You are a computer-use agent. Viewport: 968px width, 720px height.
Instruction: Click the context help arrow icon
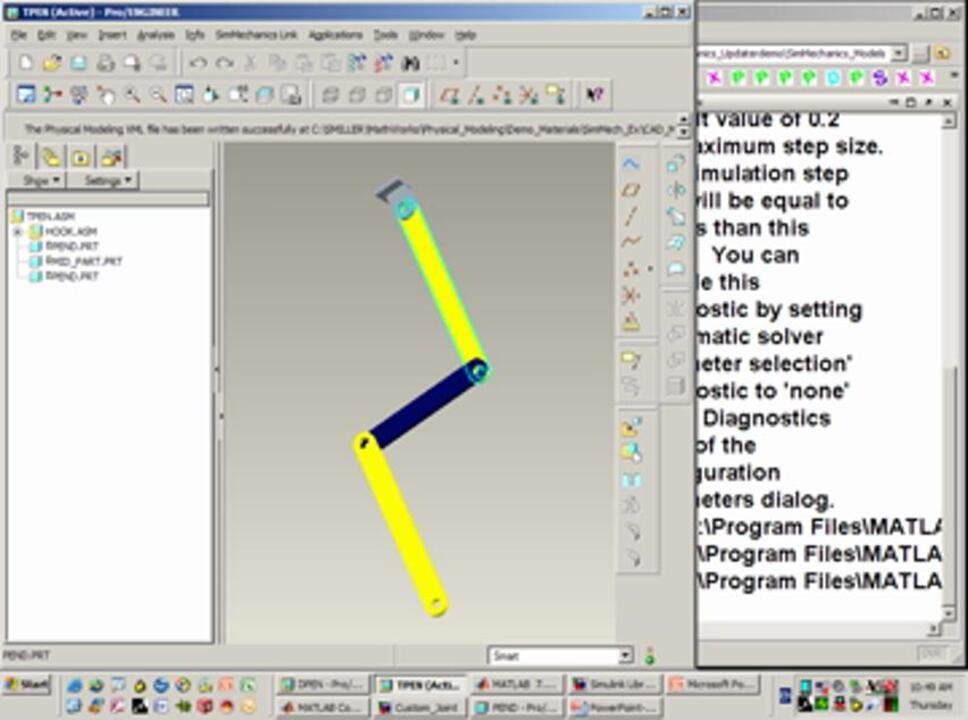(595, 95)
